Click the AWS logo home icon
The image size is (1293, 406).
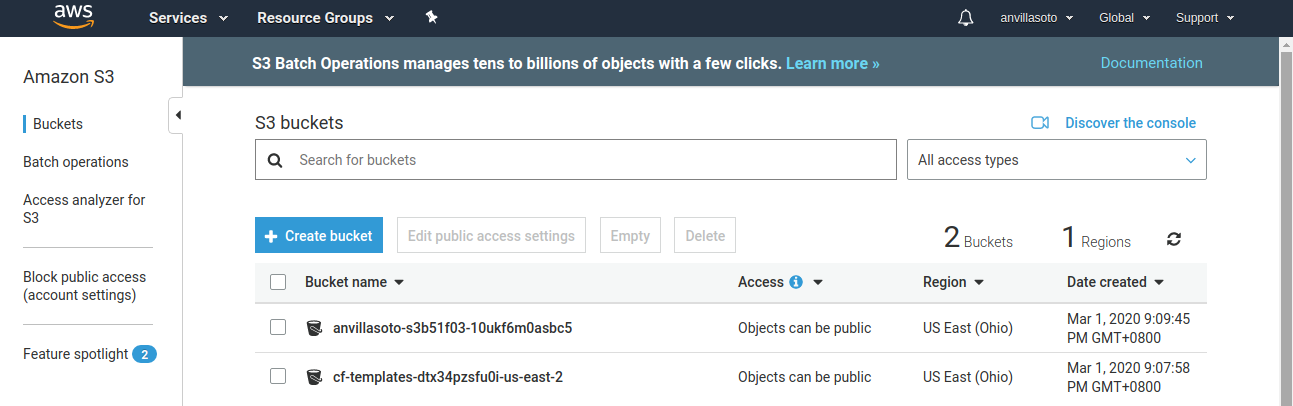(x=73, y=17)
